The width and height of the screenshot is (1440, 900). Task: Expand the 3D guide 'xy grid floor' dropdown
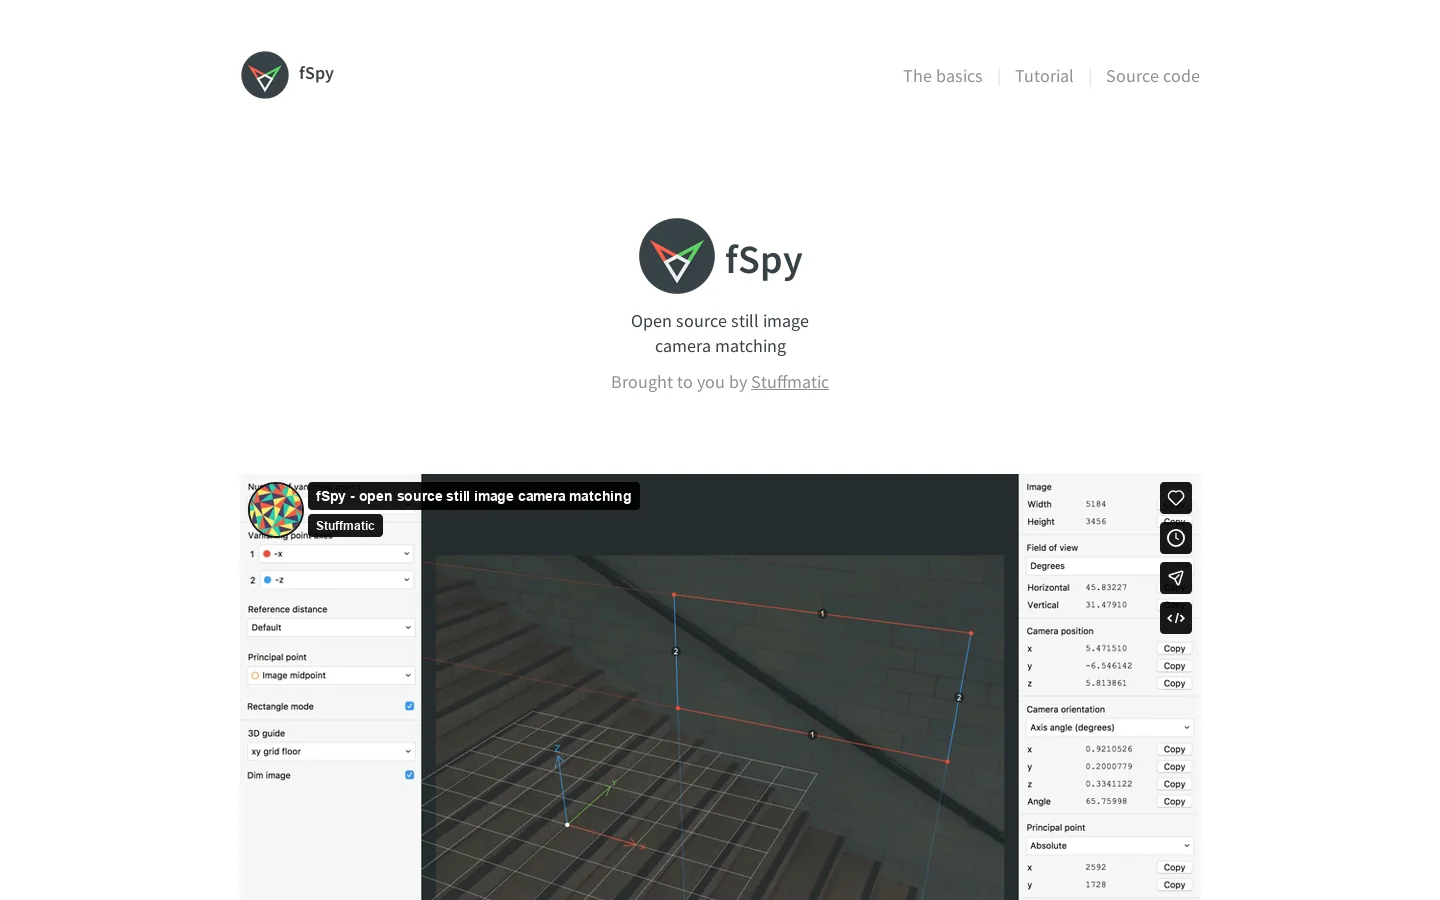(x=331, y=752)
